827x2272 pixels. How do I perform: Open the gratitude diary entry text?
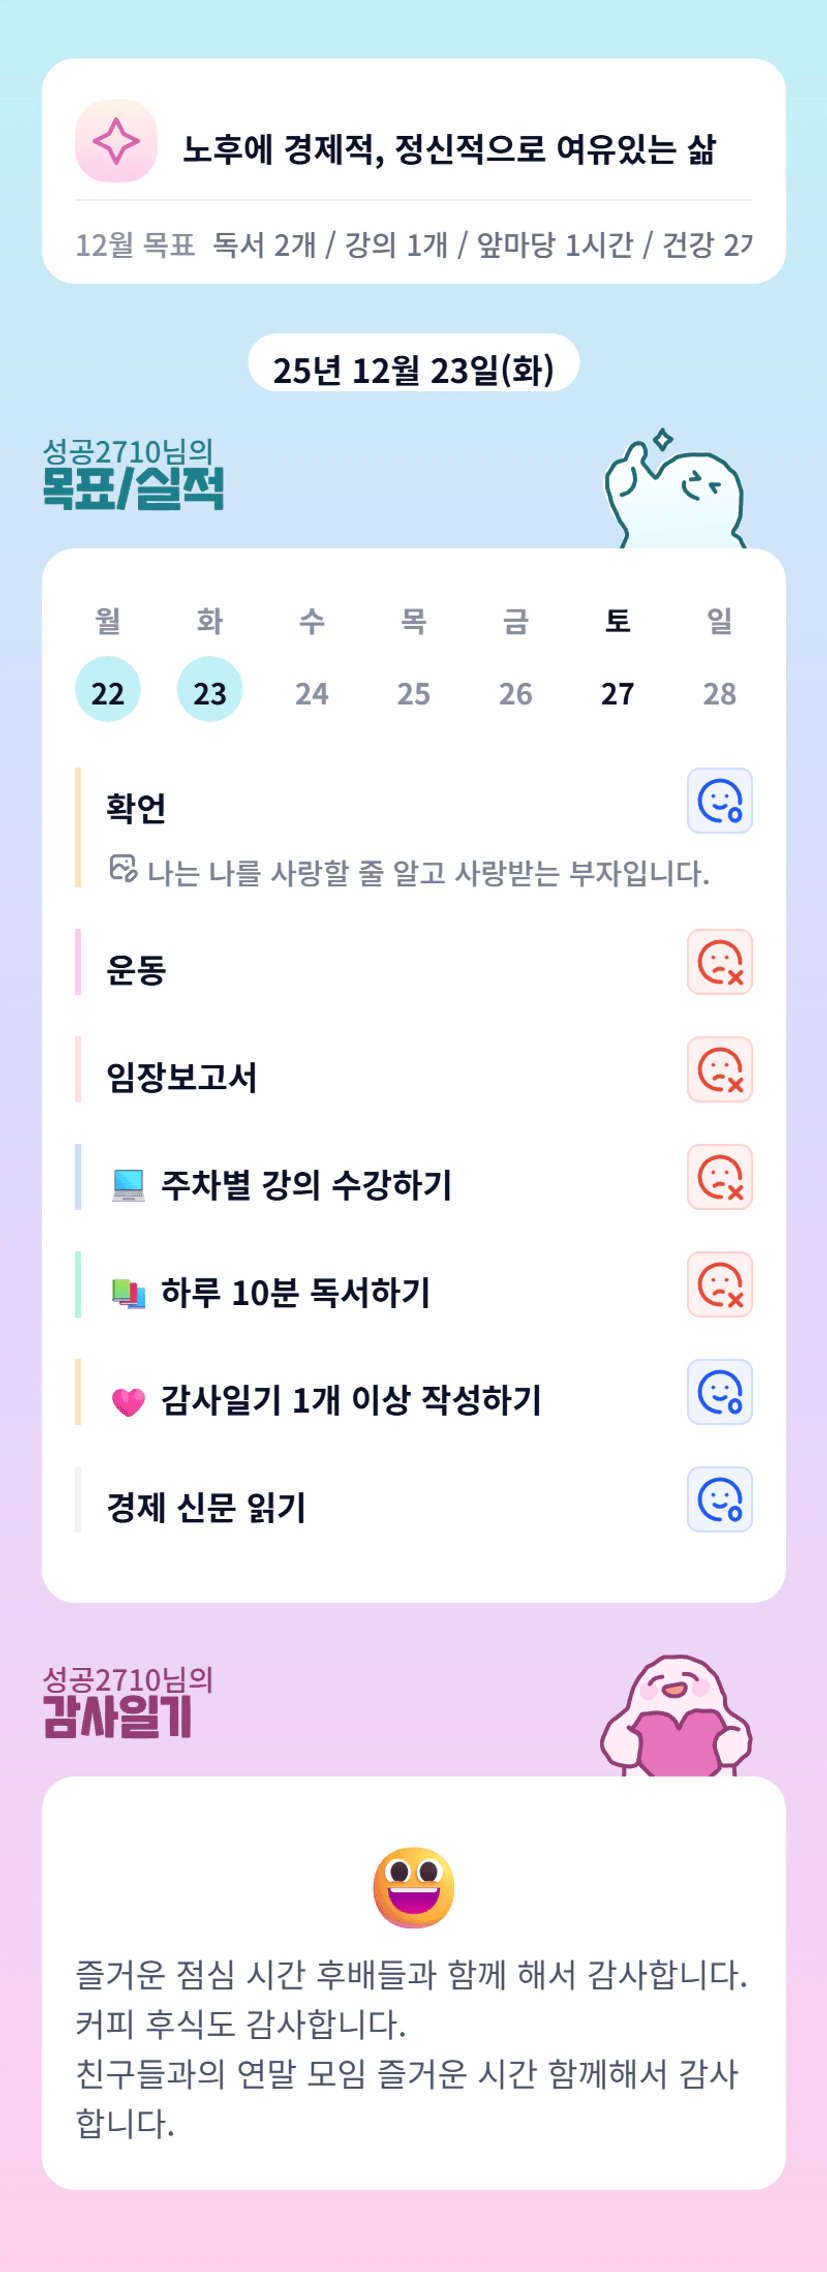(413, 2049)
